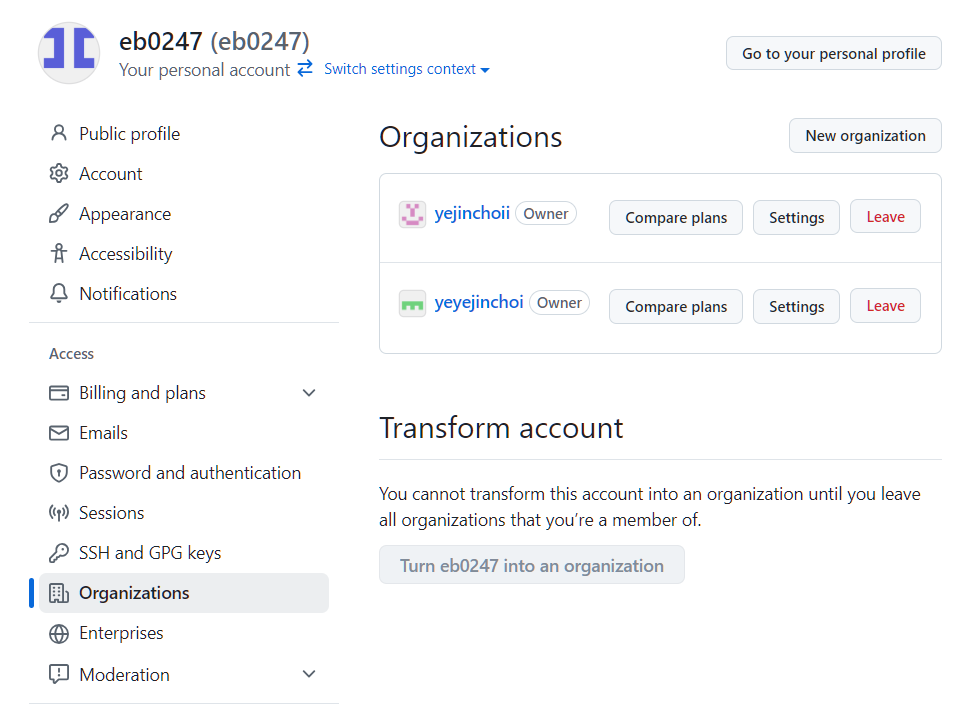This screenshot has width=973, height=711.
Task: Leave the yeyejinchoi organization
Action: coord(886,306)
